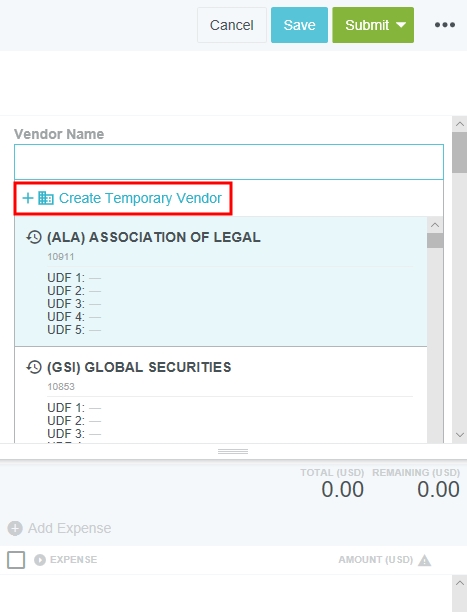Click the warning triangle icon near Amount column

424,560
